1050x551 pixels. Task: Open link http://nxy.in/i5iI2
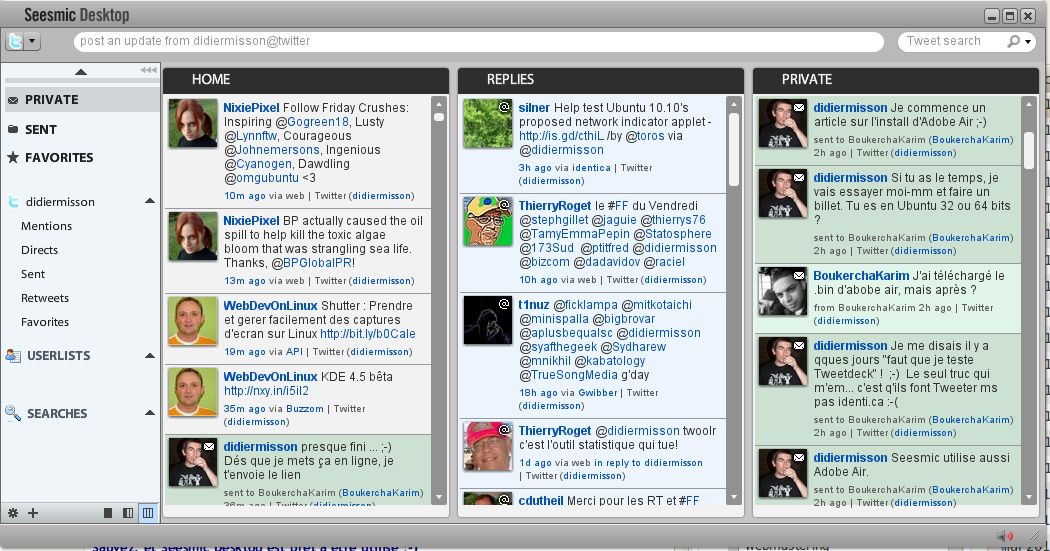(266, 391)
